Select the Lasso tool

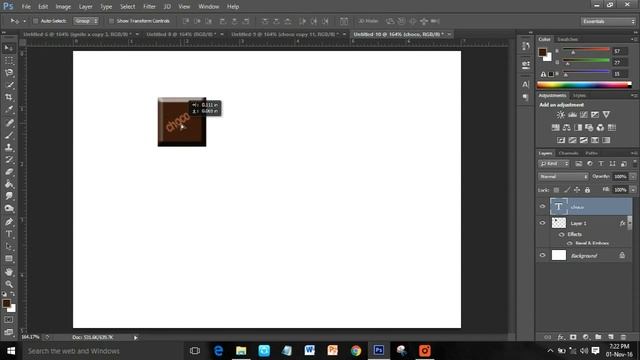coord(9,73)
